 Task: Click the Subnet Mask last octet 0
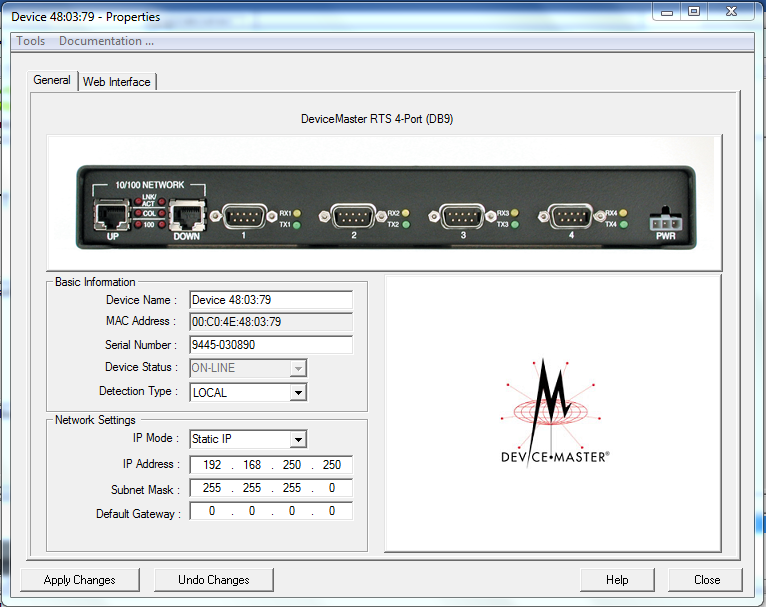(x=332, y=488)
